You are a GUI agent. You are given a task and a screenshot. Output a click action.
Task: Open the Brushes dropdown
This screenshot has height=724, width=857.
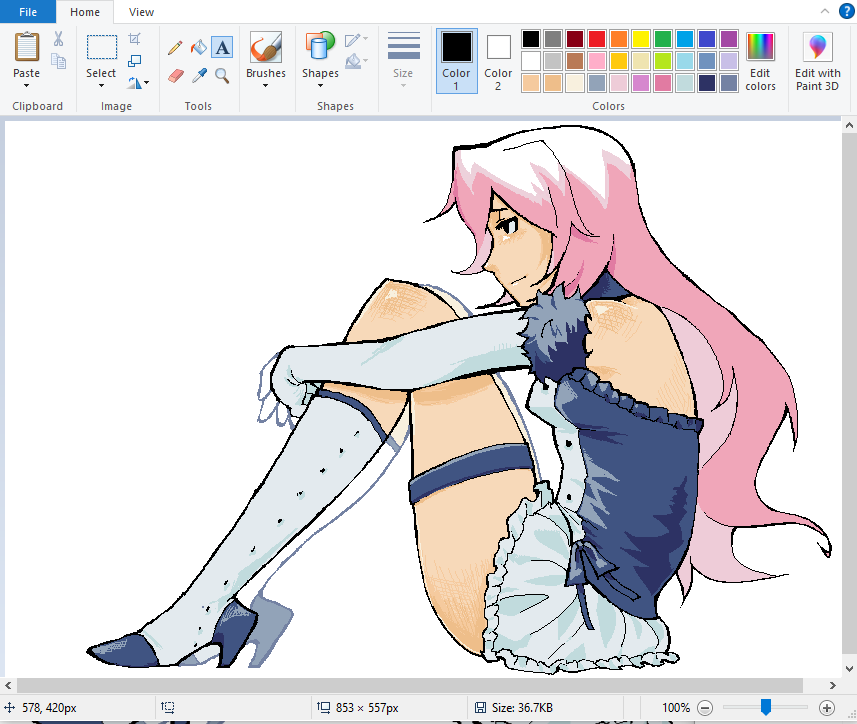[x=266, y=86]
